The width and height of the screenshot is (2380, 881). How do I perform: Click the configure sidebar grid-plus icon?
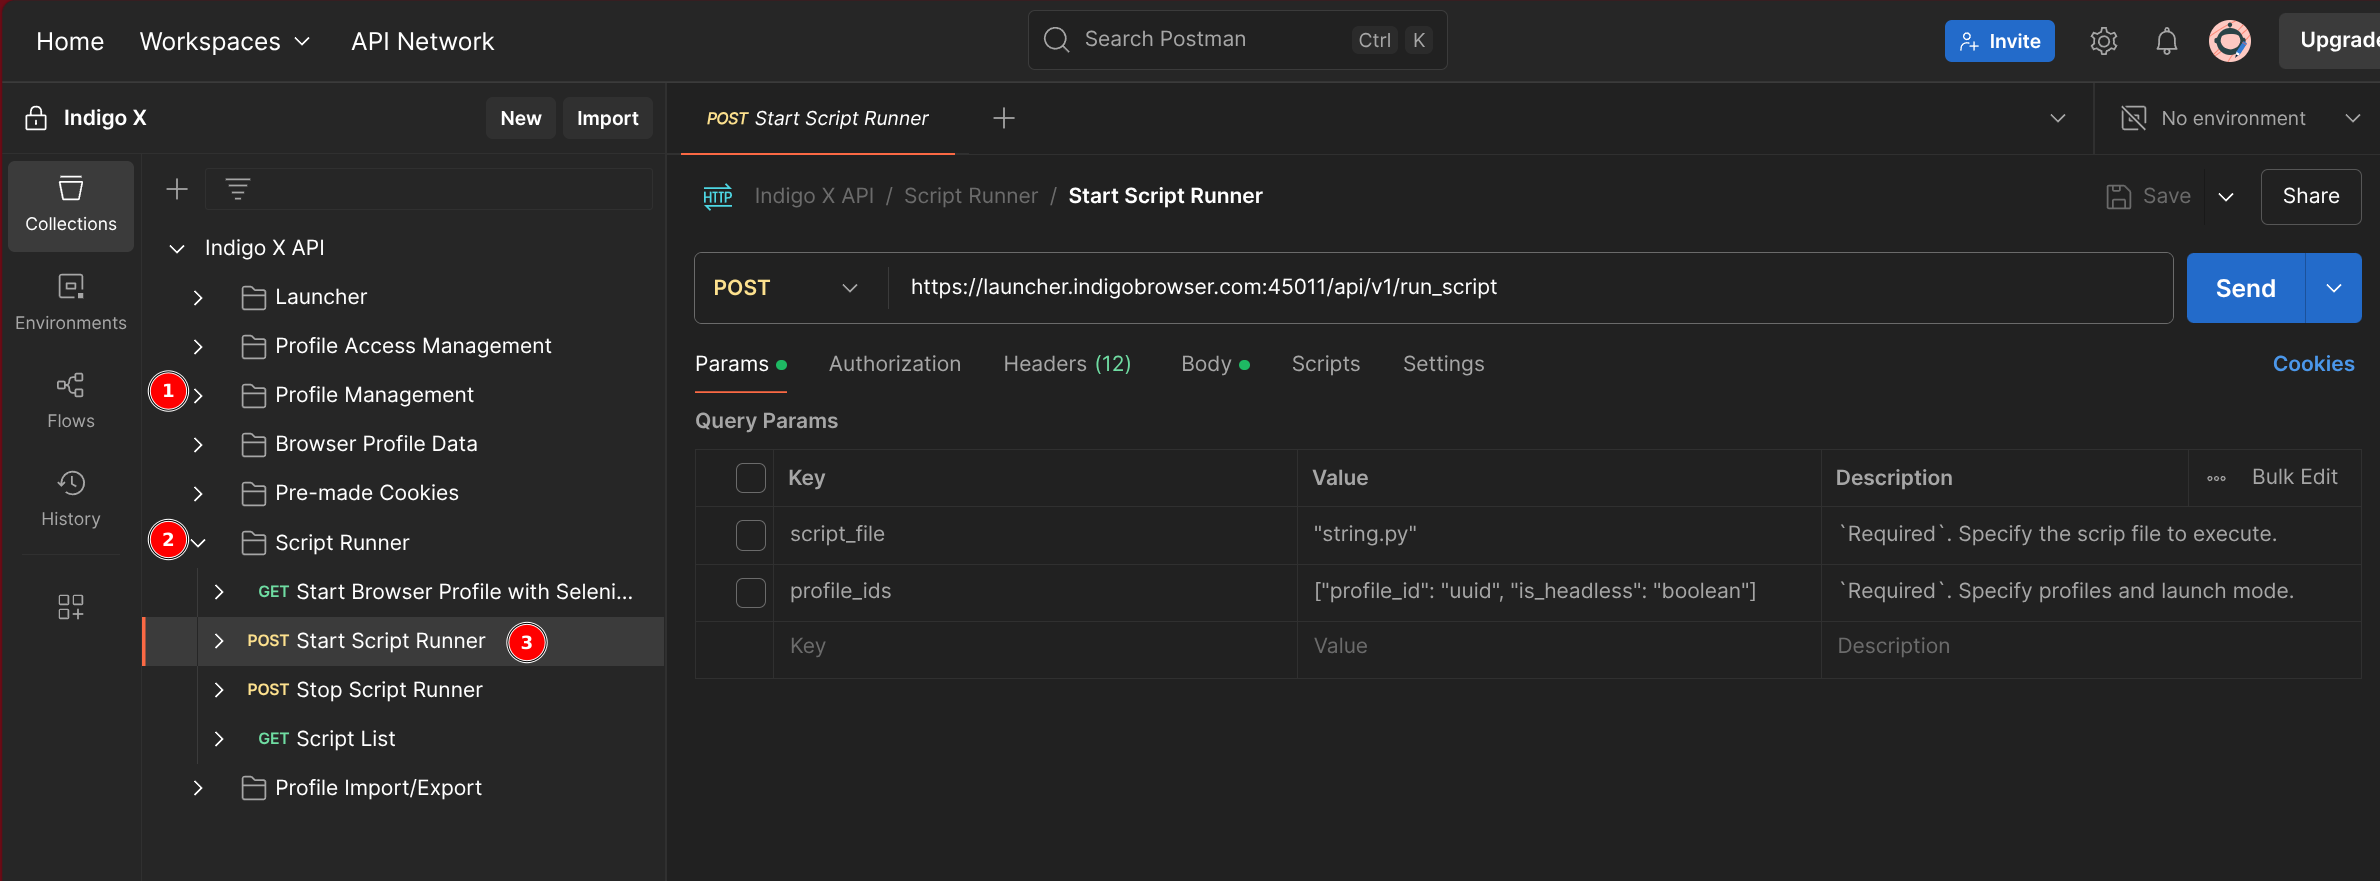coord(71,607)
